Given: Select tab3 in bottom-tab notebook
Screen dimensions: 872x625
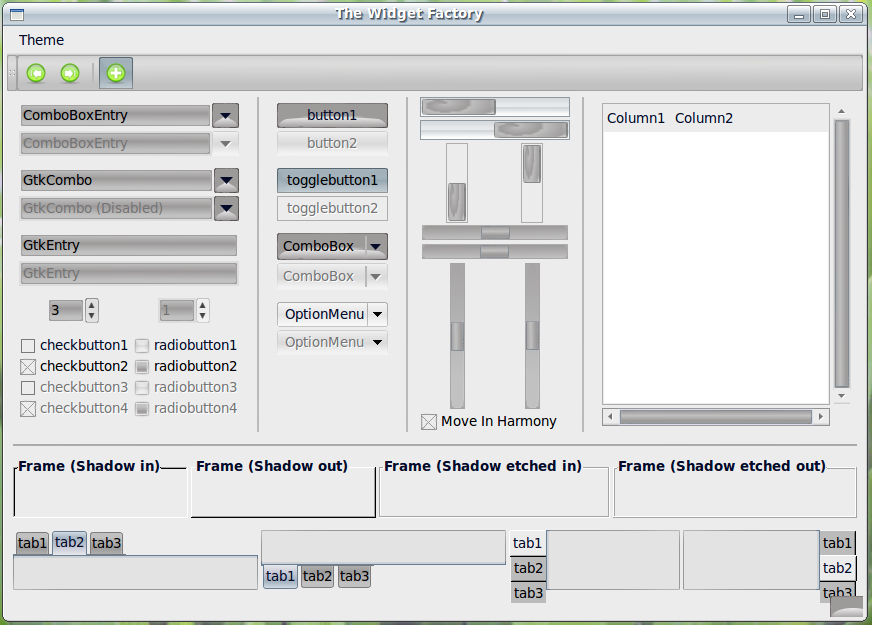Looking at the screenshot, I should click(x=354, y=576).
